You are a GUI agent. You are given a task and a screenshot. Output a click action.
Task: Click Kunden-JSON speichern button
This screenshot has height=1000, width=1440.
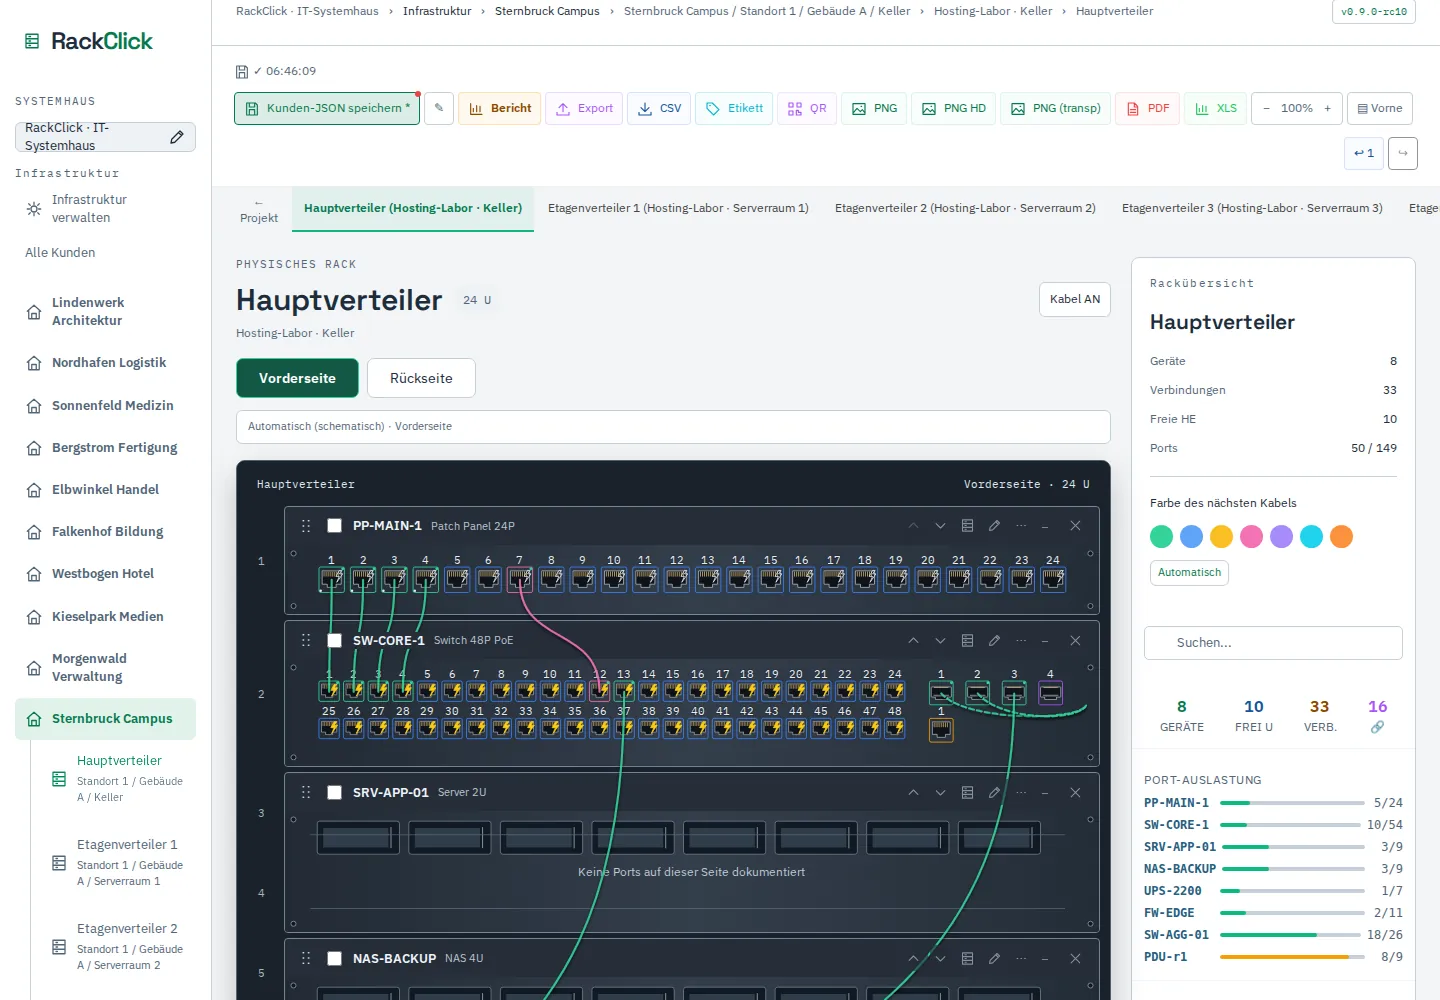[x=327, y=108]
